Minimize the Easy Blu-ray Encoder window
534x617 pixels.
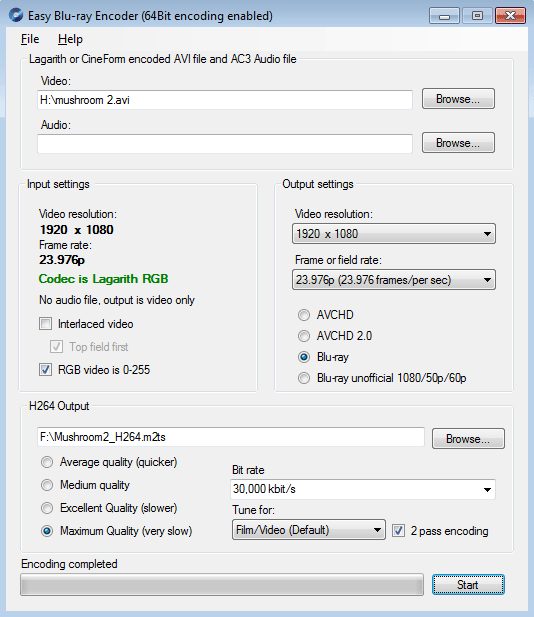pyautogui.click(x=444, y=16)
